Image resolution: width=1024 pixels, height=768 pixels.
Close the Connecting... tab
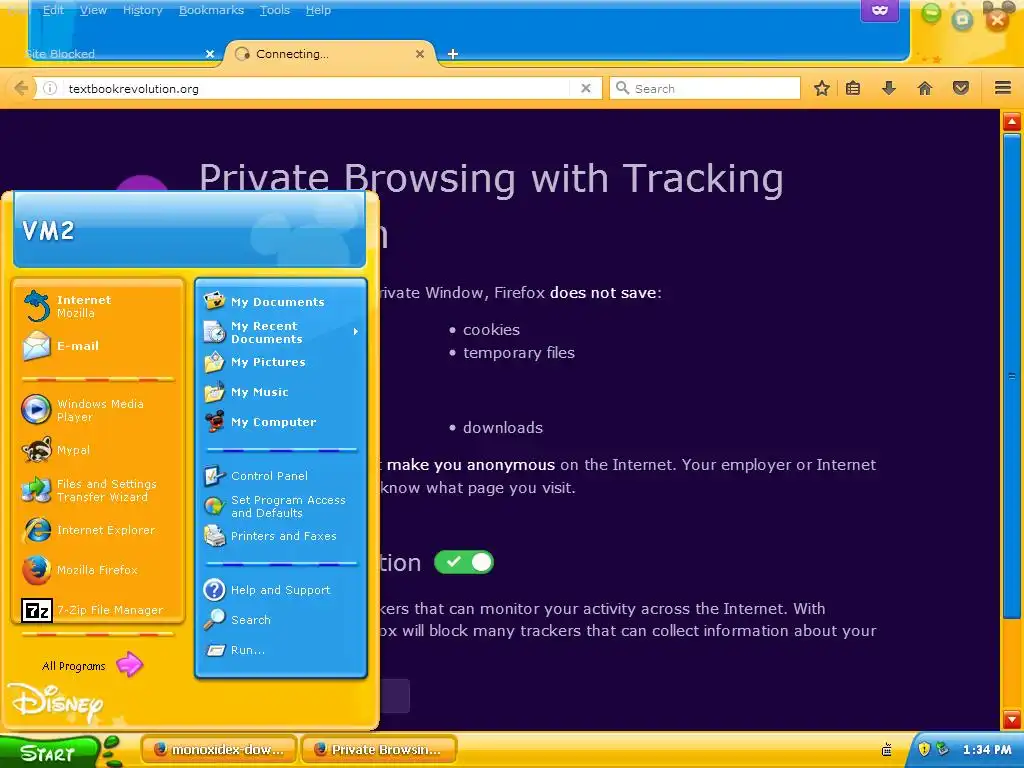click(420, 54)
